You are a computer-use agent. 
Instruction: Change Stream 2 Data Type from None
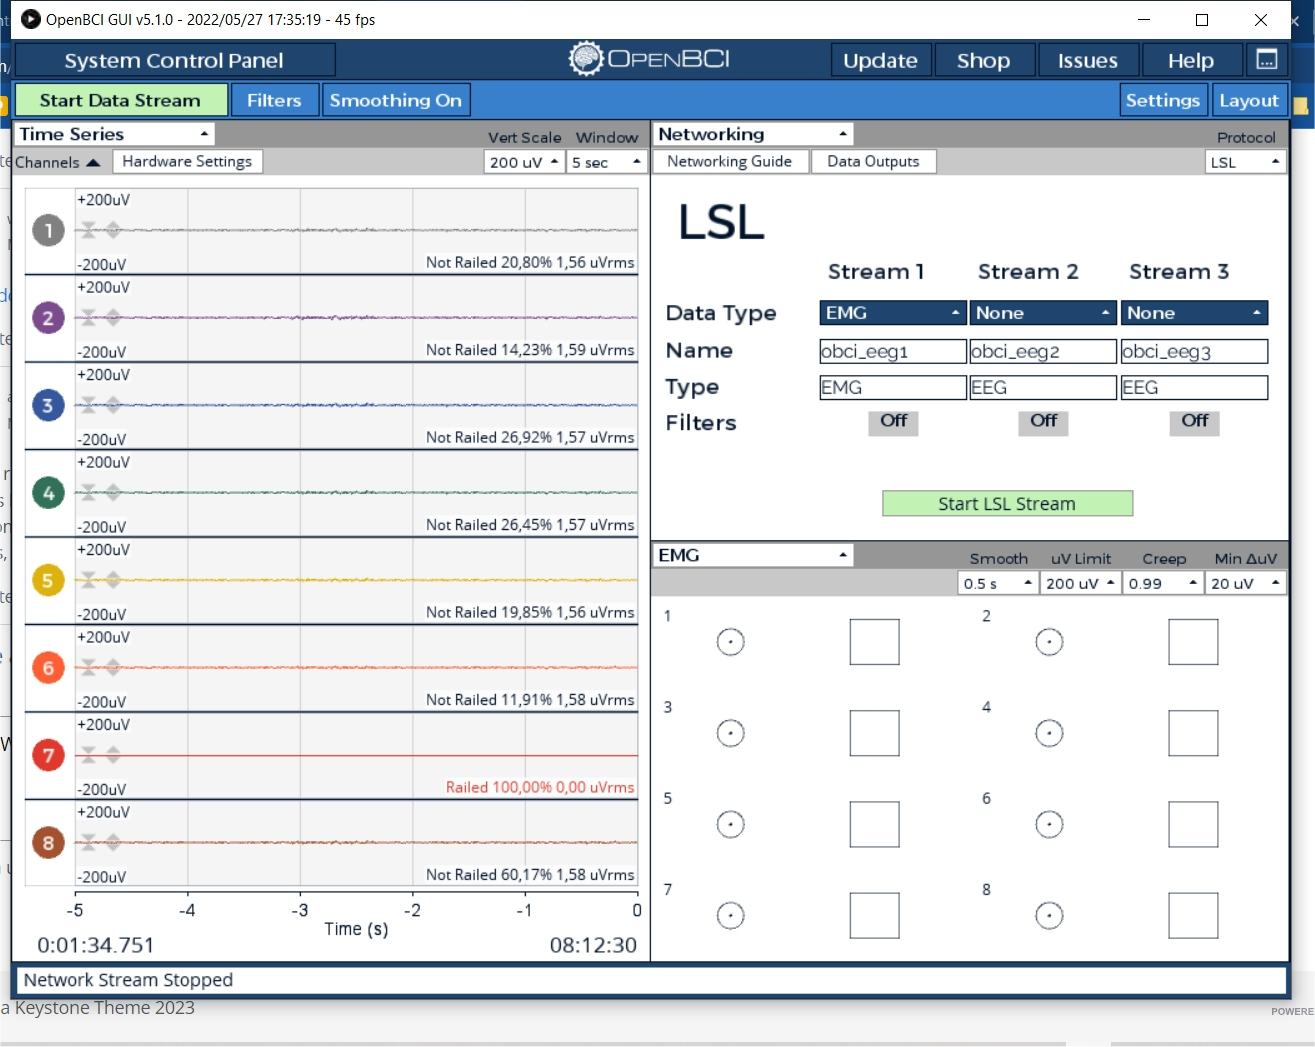coord(1043,312)
